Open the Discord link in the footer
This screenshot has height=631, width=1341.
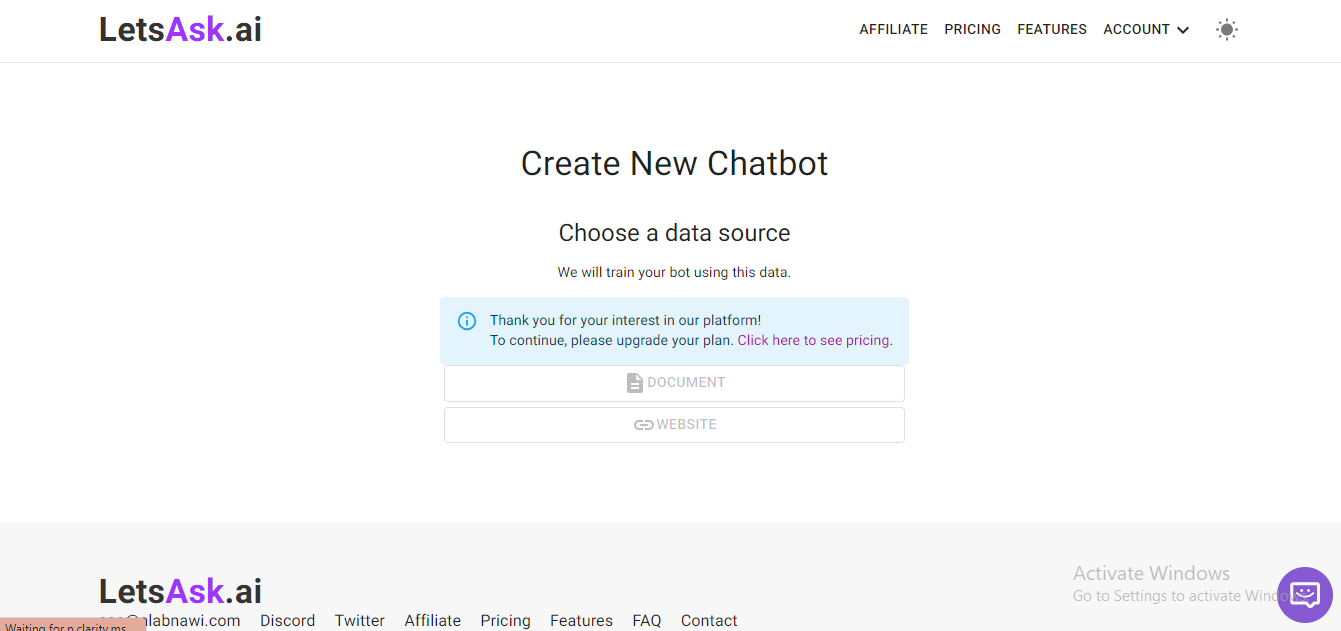point(287,621)
